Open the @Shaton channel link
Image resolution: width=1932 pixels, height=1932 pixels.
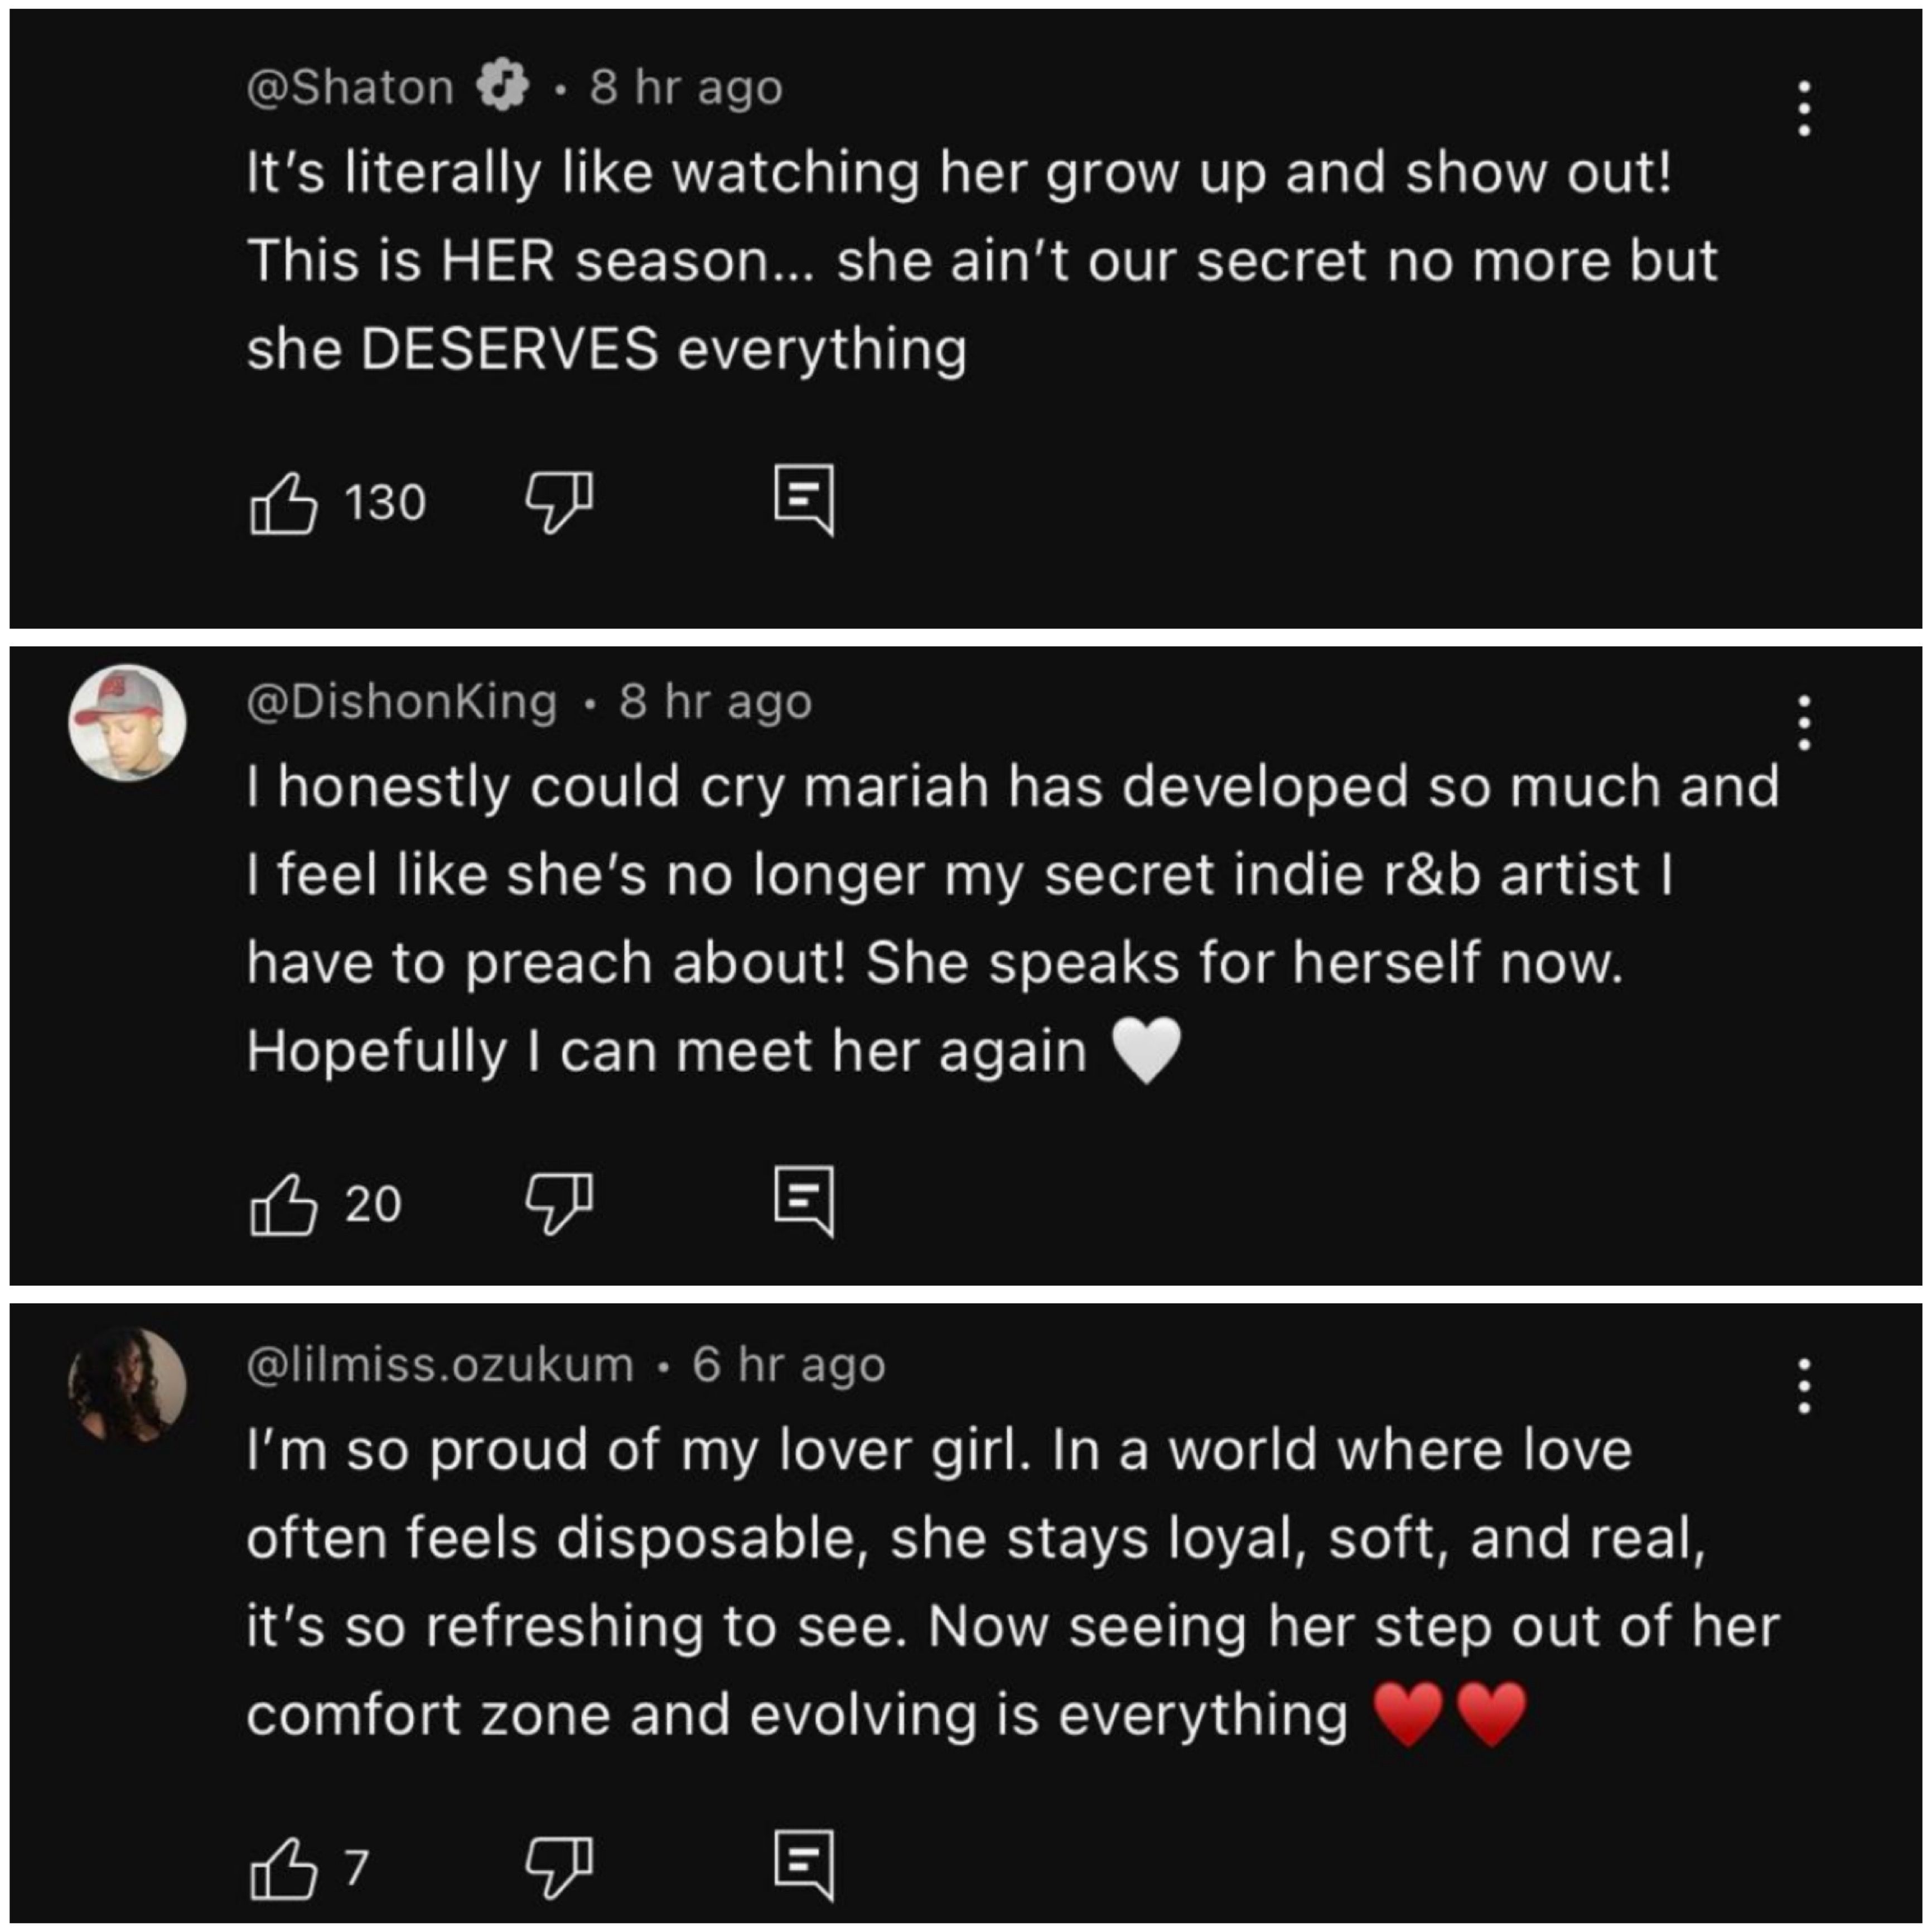[x=350, y=88]
